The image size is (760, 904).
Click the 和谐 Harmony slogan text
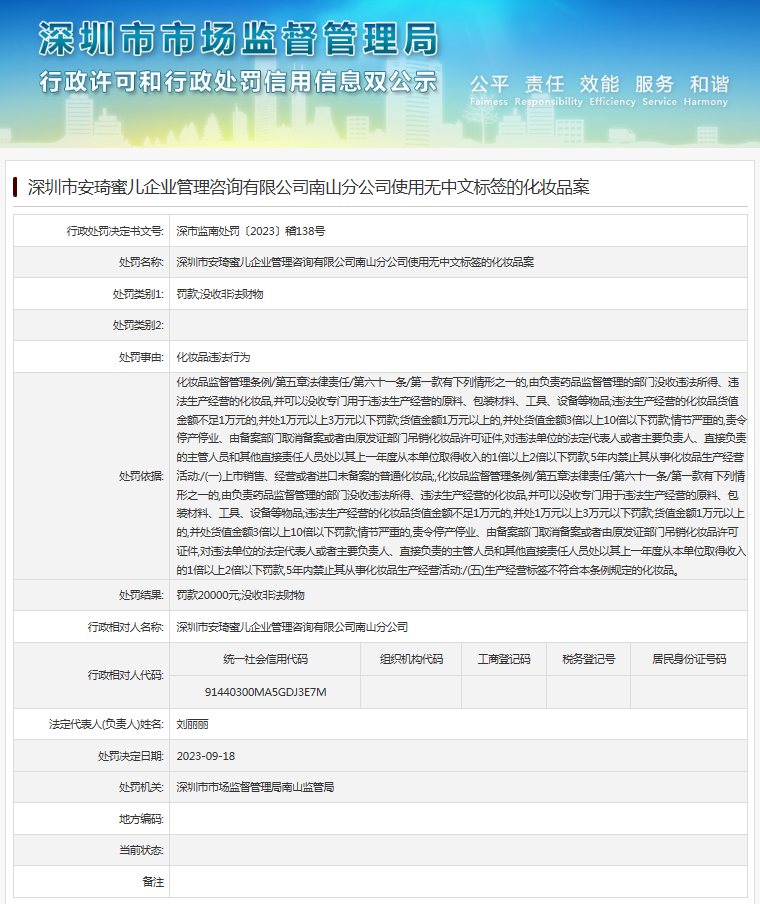[708, 86]
